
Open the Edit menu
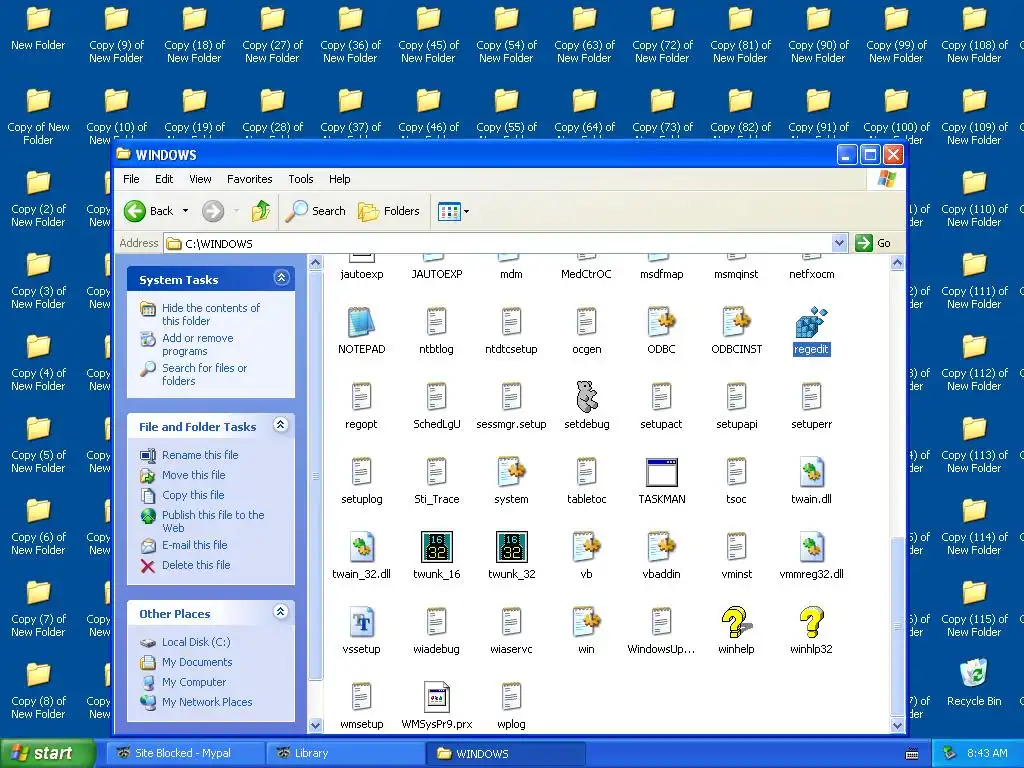coord(164,179)
